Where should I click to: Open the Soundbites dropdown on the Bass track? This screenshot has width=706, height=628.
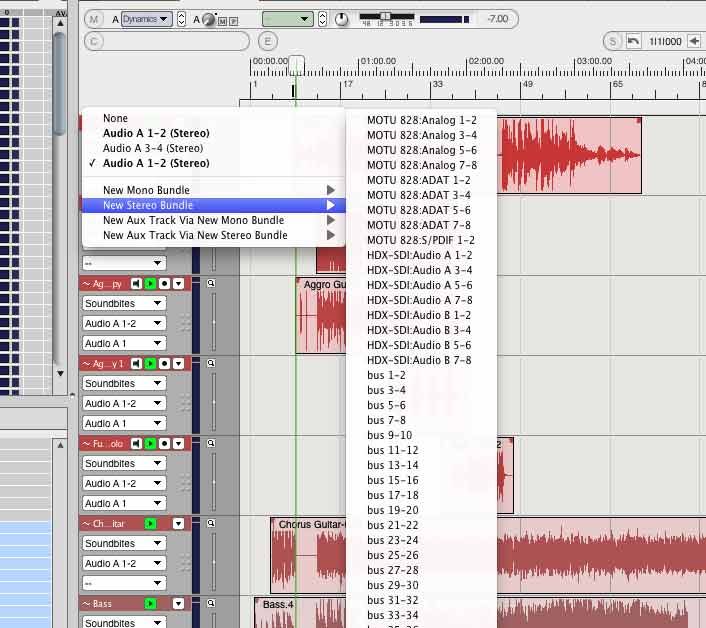coord(124,623)
